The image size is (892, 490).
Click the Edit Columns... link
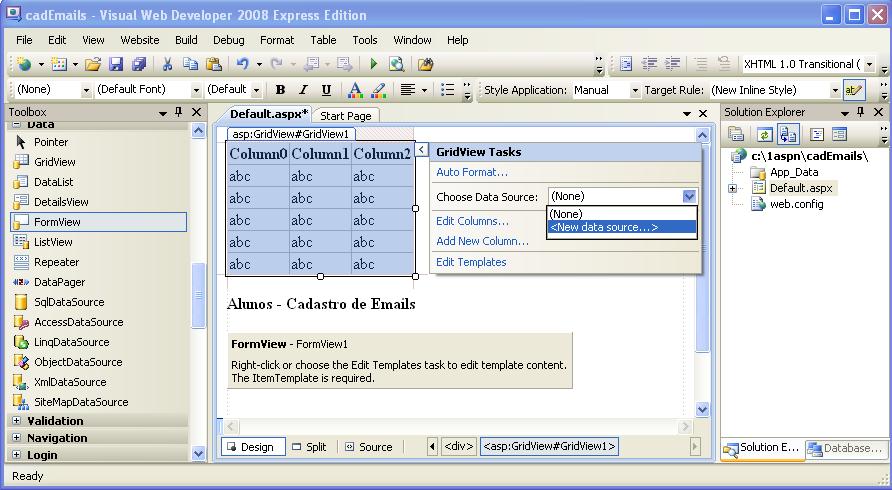click(x=472, y=221)
